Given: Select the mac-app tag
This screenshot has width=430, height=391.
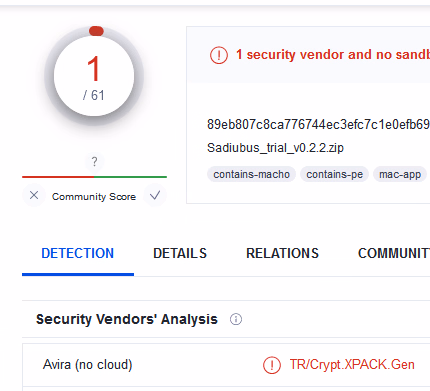Looking at the screenshot, I should (400, 174).
